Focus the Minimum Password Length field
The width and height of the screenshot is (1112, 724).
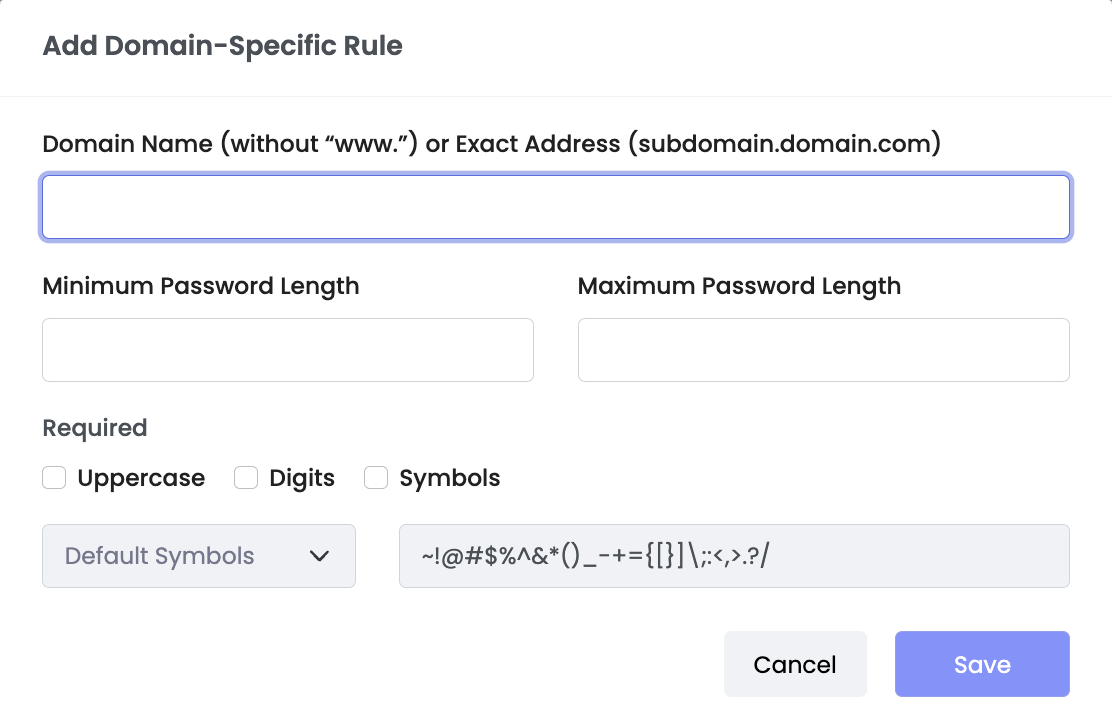[x=288, y=350]
